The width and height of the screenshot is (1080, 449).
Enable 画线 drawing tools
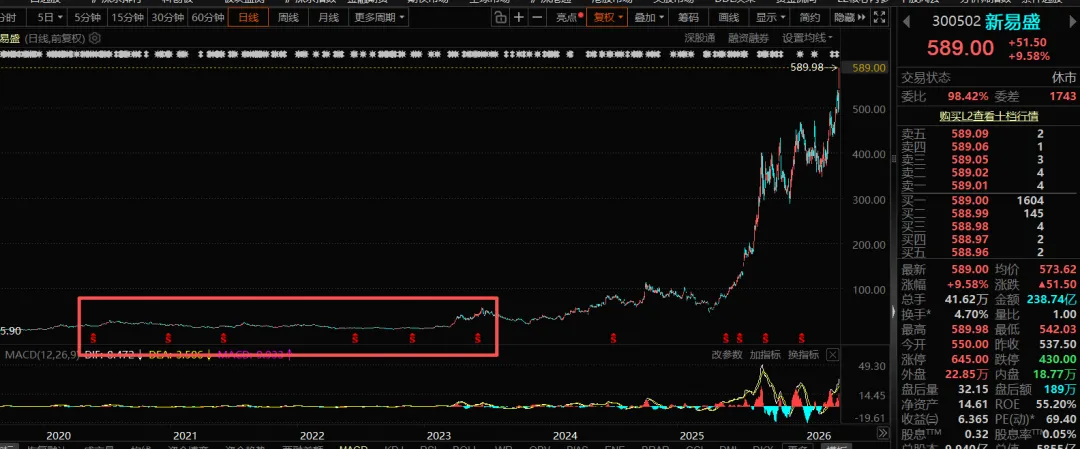pos(729,17)
